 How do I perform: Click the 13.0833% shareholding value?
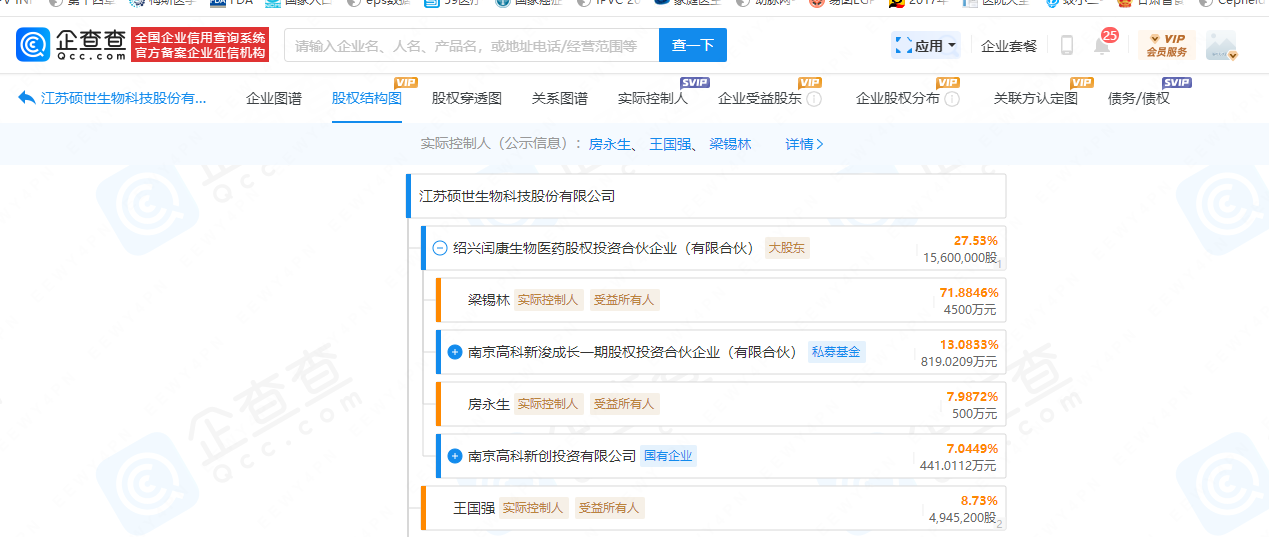tap(968, 344)
